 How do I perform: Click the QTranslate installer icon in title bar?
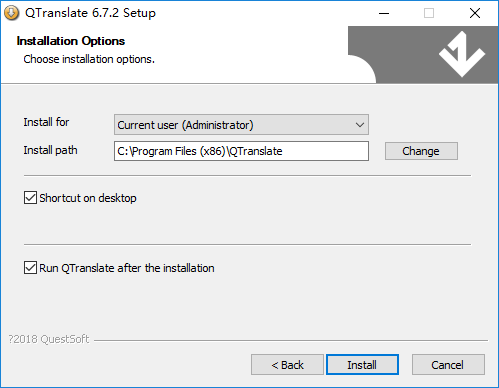coord(11,13)
